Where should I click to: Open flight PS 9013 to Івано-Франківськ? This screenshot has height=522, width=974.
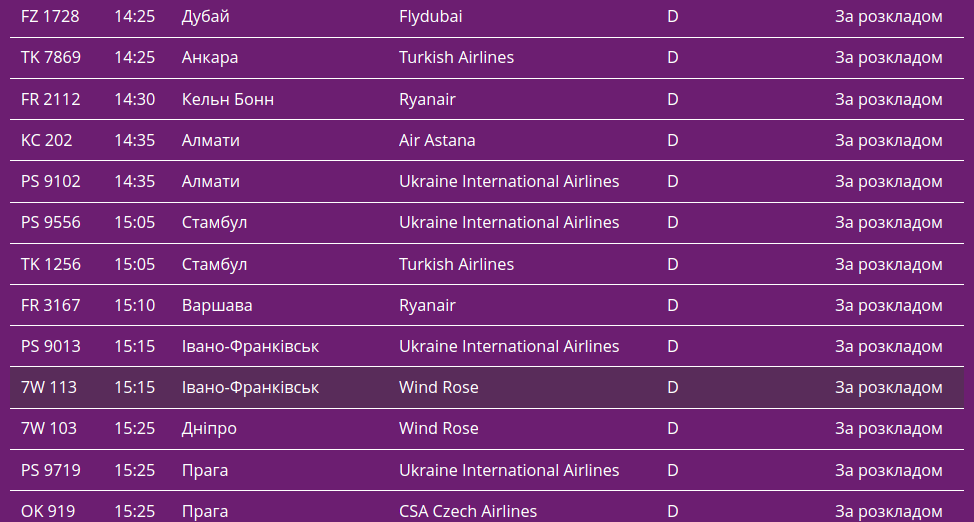point(51,346)
